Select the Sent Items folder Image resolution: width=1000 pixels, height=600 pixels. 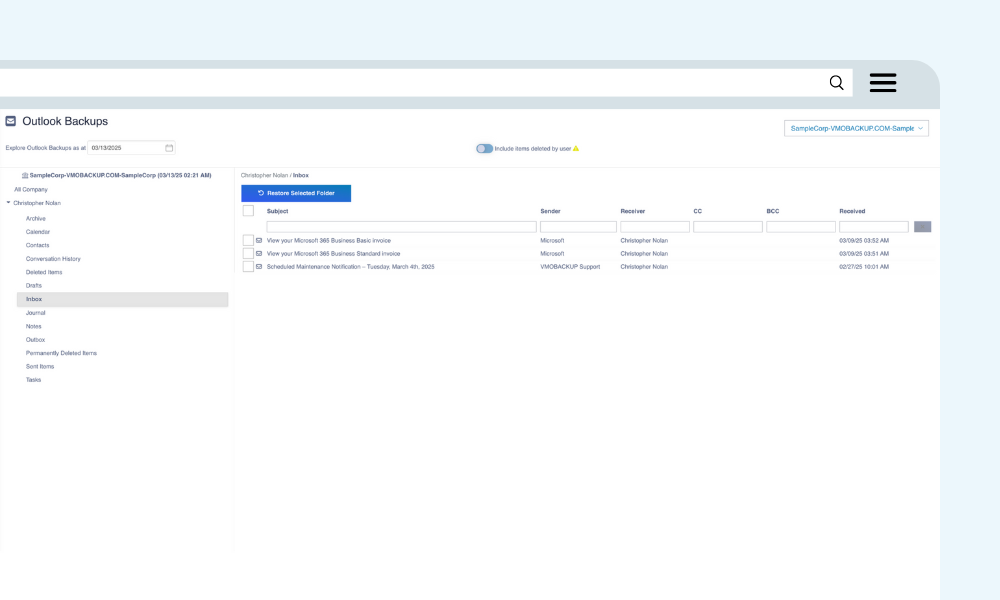coord(40,366)
